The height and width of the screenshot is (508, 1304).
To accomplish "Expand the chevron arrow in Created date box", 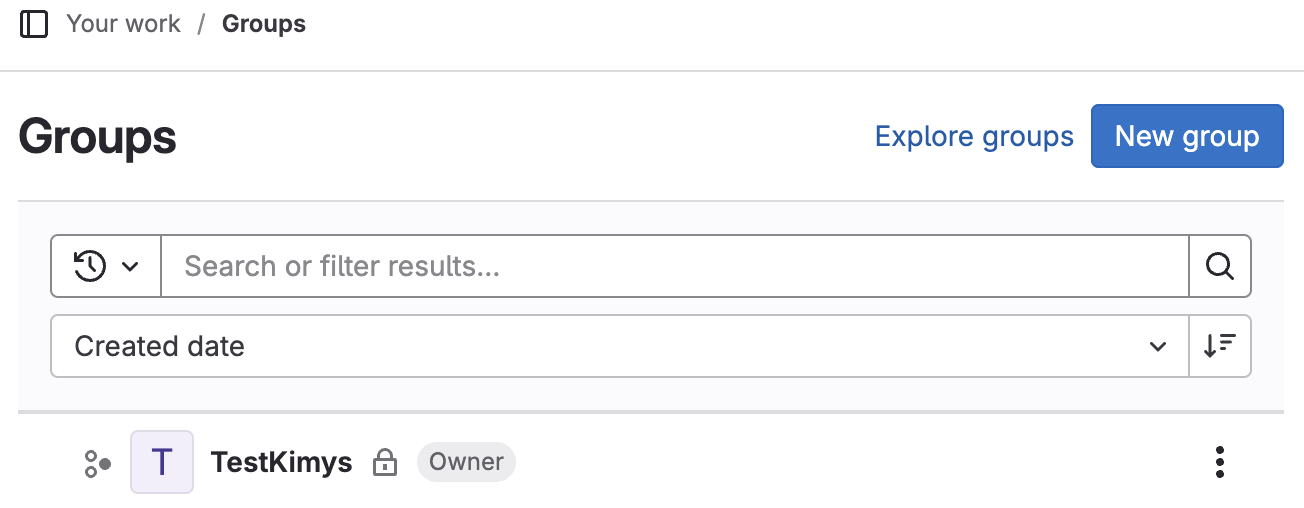I will click(x=1157, y=347).
